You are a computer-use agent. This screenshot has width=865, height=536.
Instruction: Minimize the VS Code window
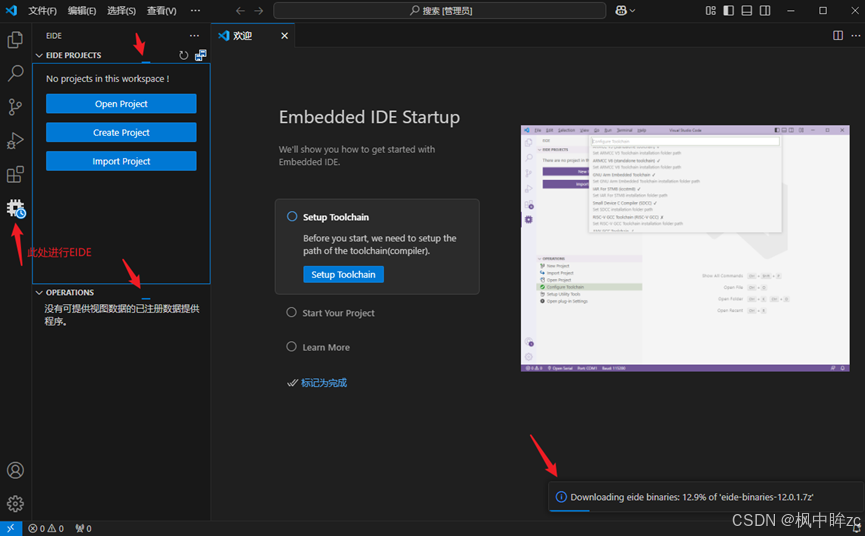(791, 10)
